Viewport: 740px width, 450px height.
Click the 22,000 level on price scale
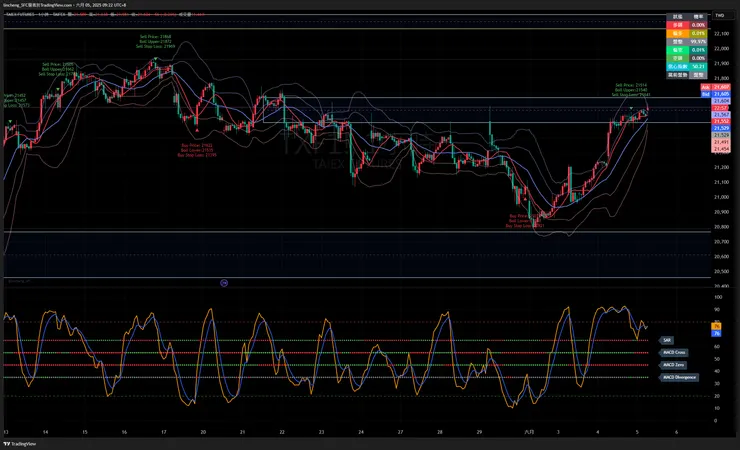722,49
